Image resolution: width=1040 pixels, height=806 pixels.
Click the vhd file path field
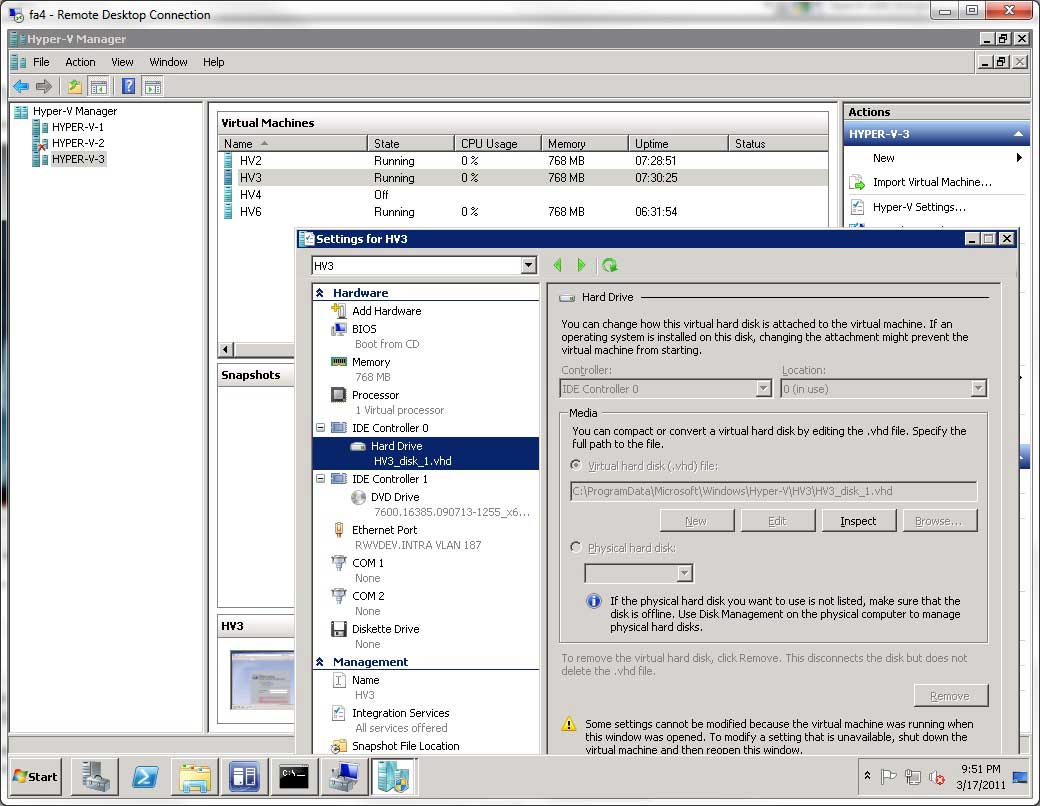[x=773, y=491]
